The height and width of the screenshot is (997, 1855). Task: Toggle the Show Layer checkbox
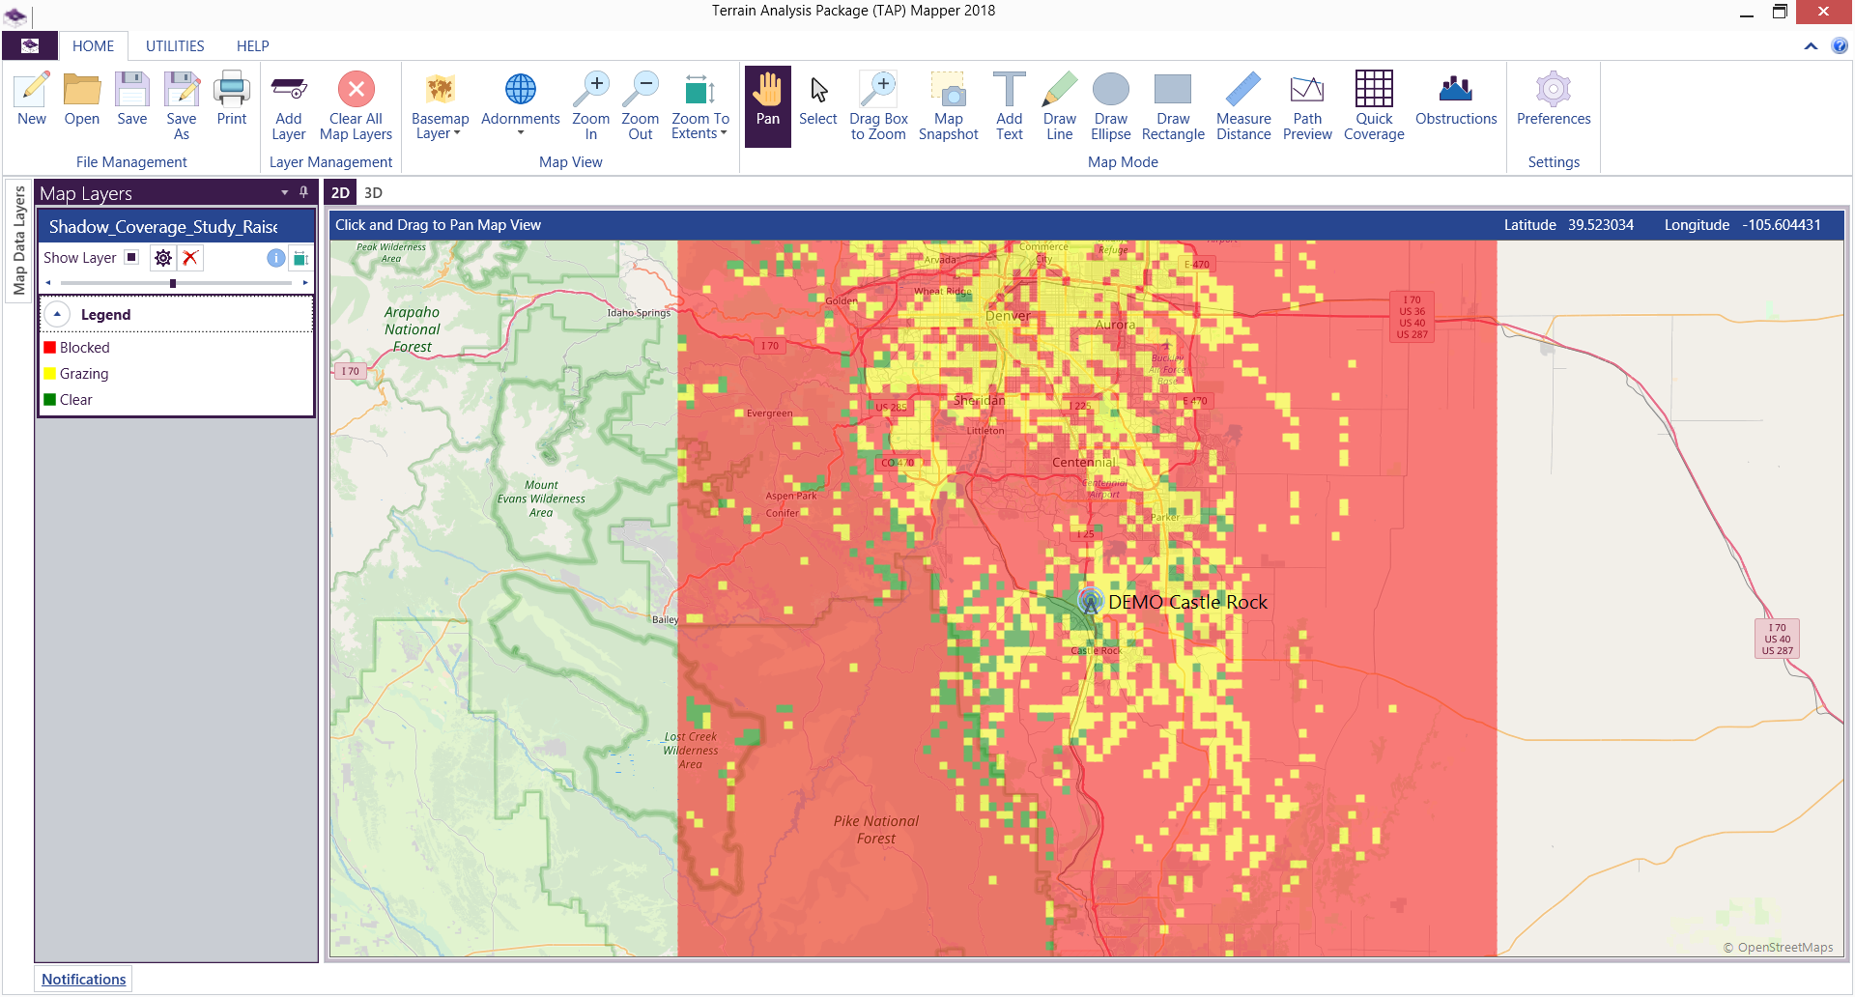coord(131,258)
